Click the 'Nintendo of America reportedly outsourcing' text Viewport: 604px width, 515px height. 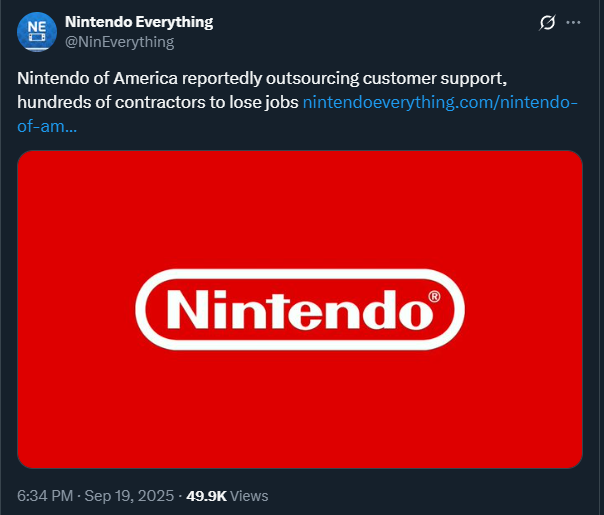click(x=188, y=79)
